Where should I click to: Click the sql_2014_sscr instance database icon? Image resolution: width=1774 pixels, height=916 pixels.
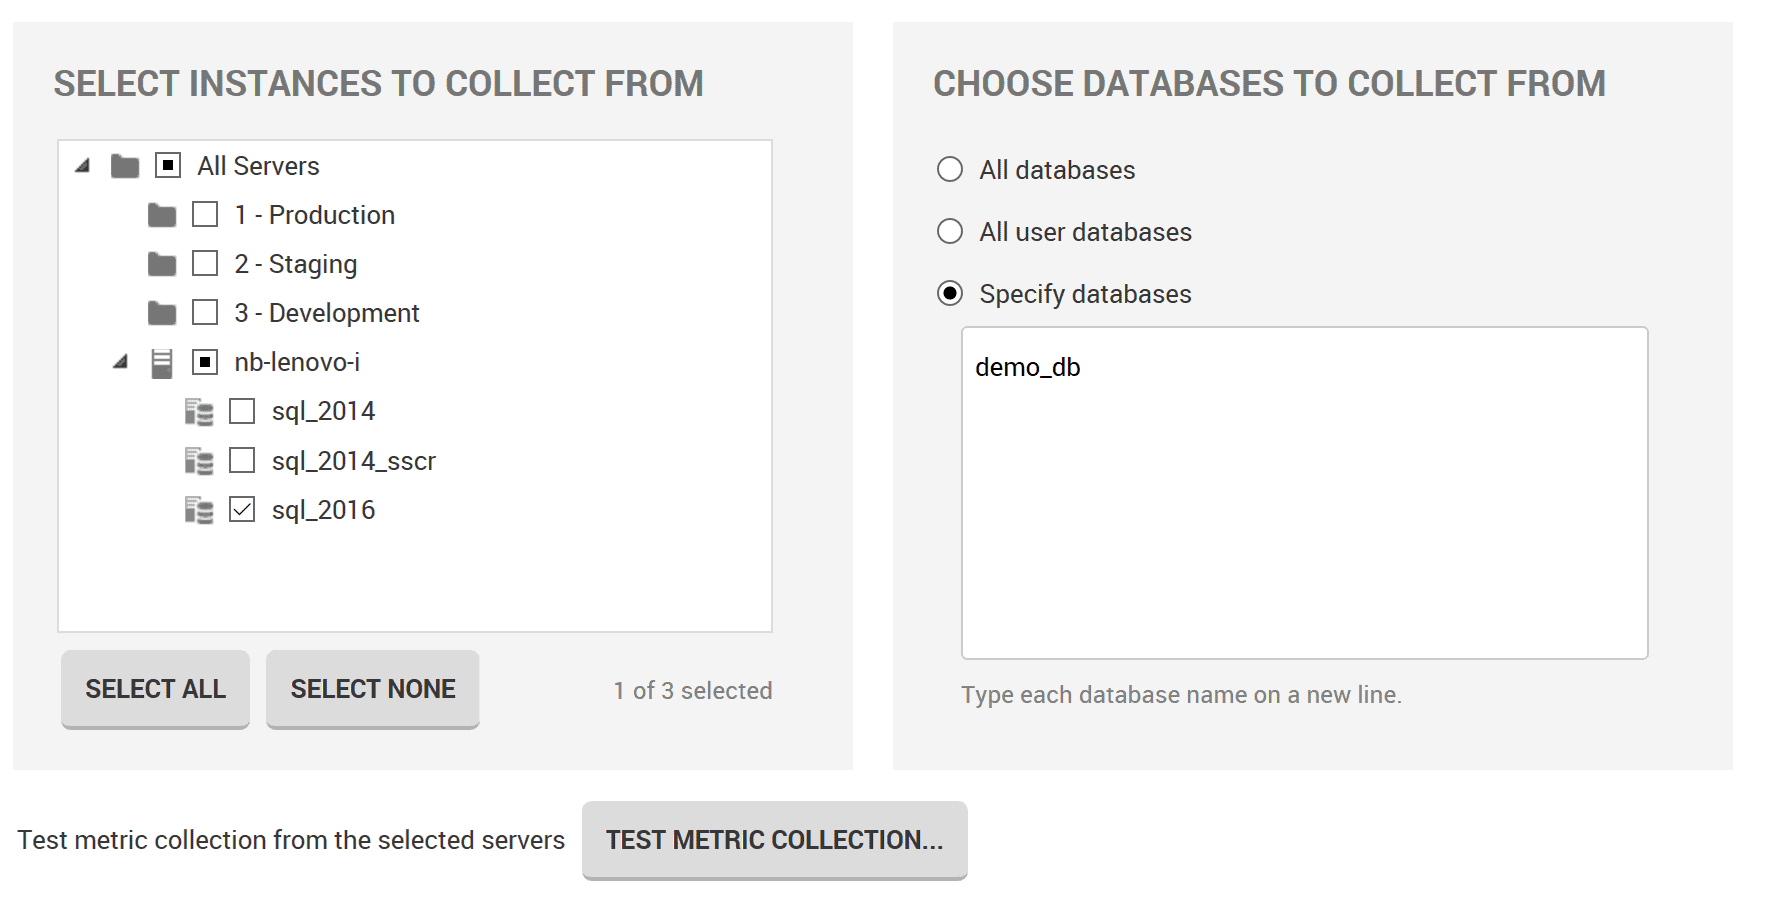199,461
